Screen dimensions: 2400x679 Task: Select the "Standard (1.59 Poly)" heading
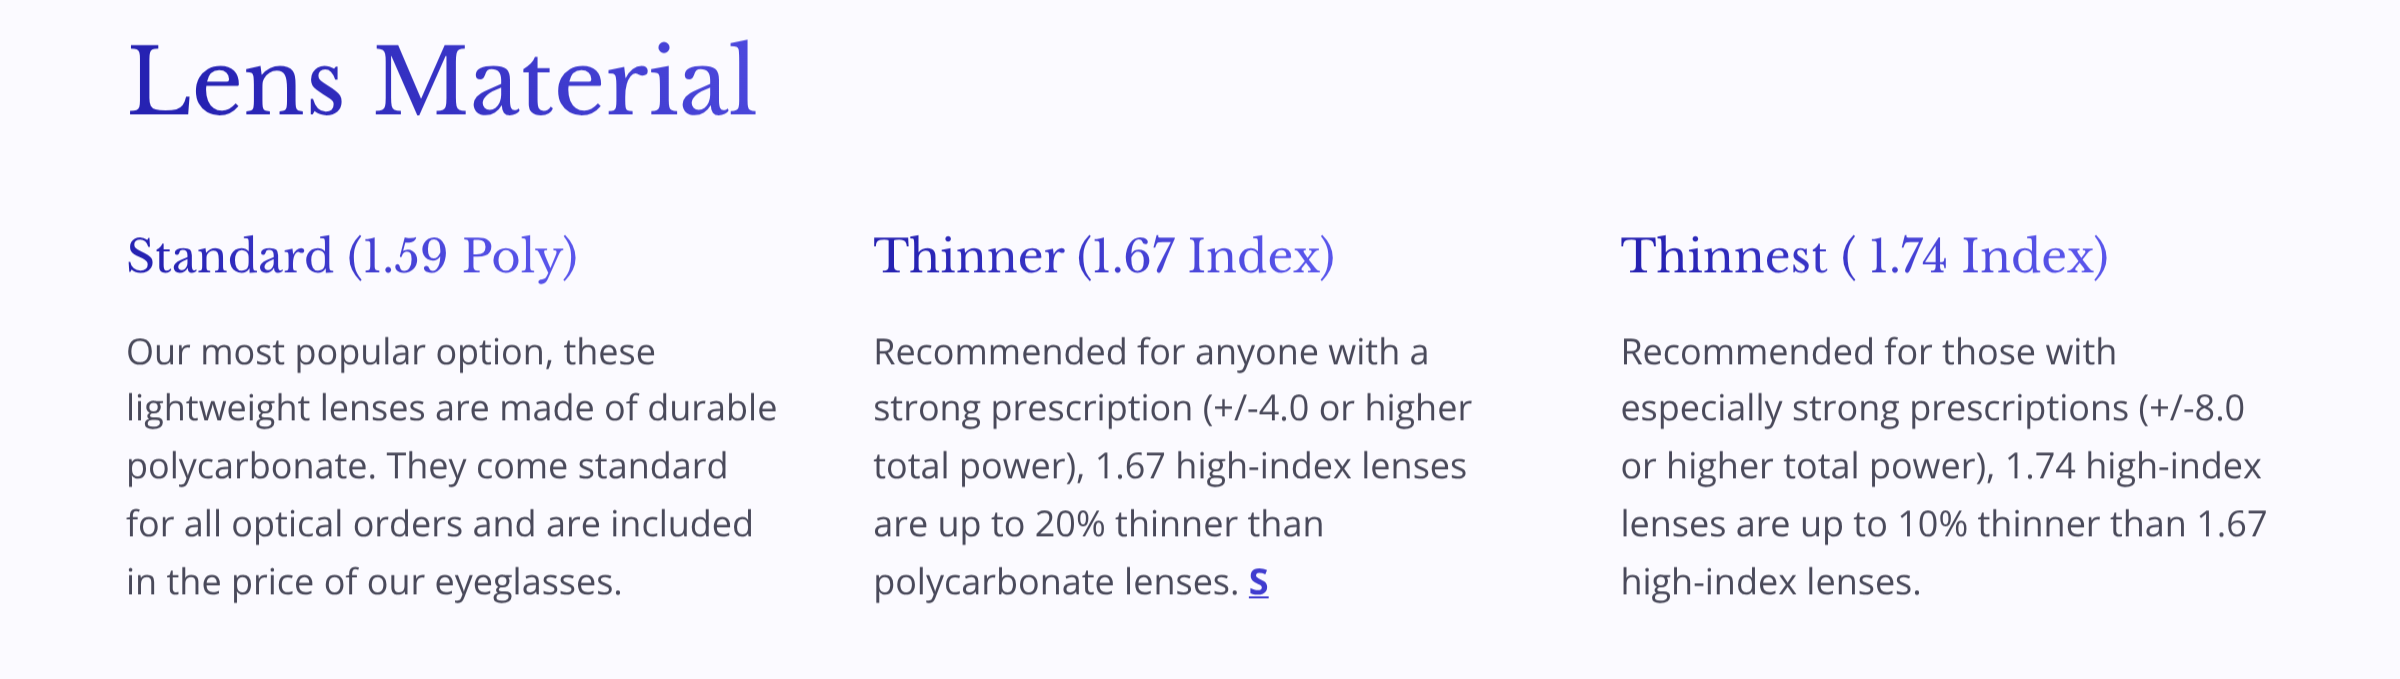pos(351,256)
